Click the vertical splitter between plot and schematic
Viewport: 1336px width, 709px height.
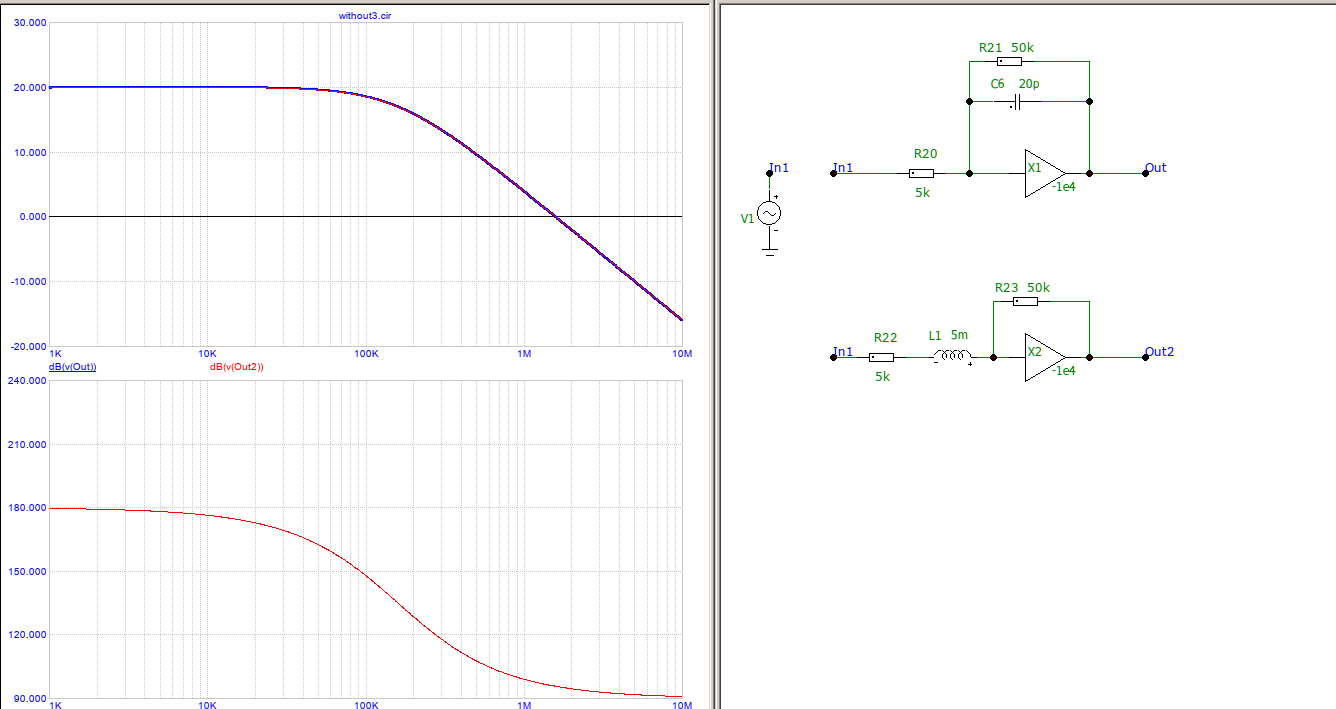pos(714,354)
